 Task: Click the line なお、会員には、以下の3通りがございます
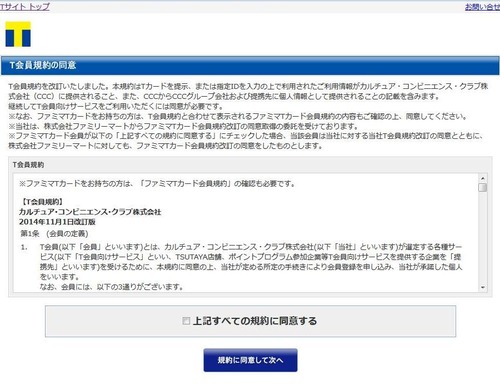(x=111, y=287)
